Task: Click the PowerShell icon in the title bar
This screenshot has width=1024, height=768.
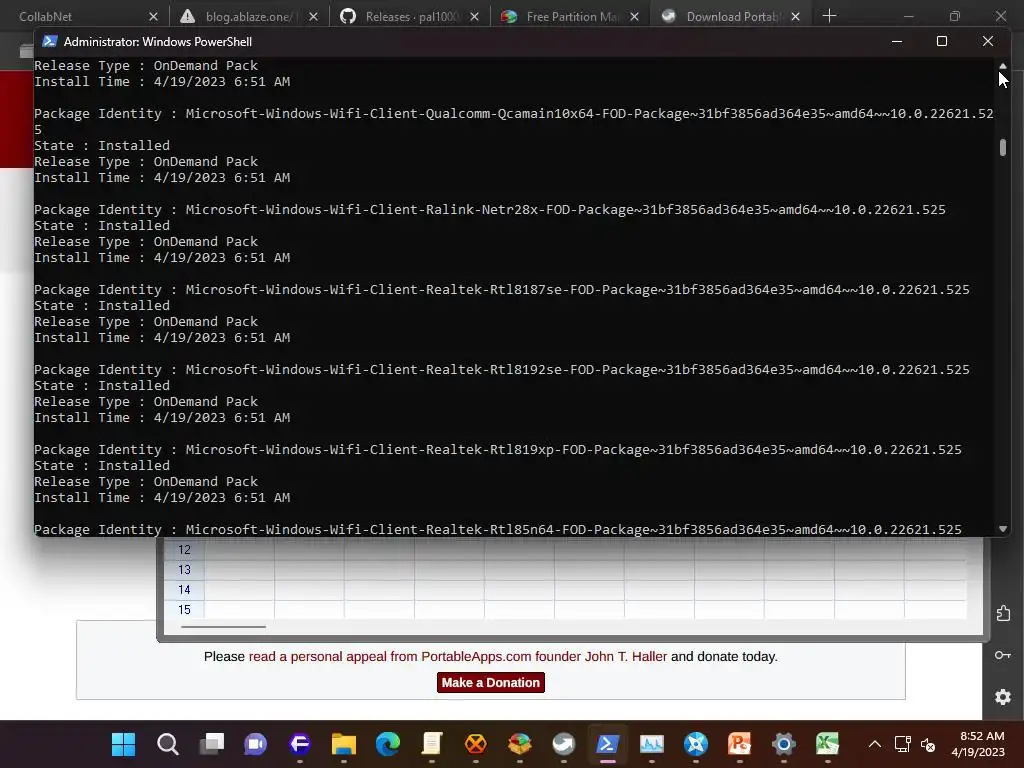Action: pyautogui.click(x=49, y=41)
